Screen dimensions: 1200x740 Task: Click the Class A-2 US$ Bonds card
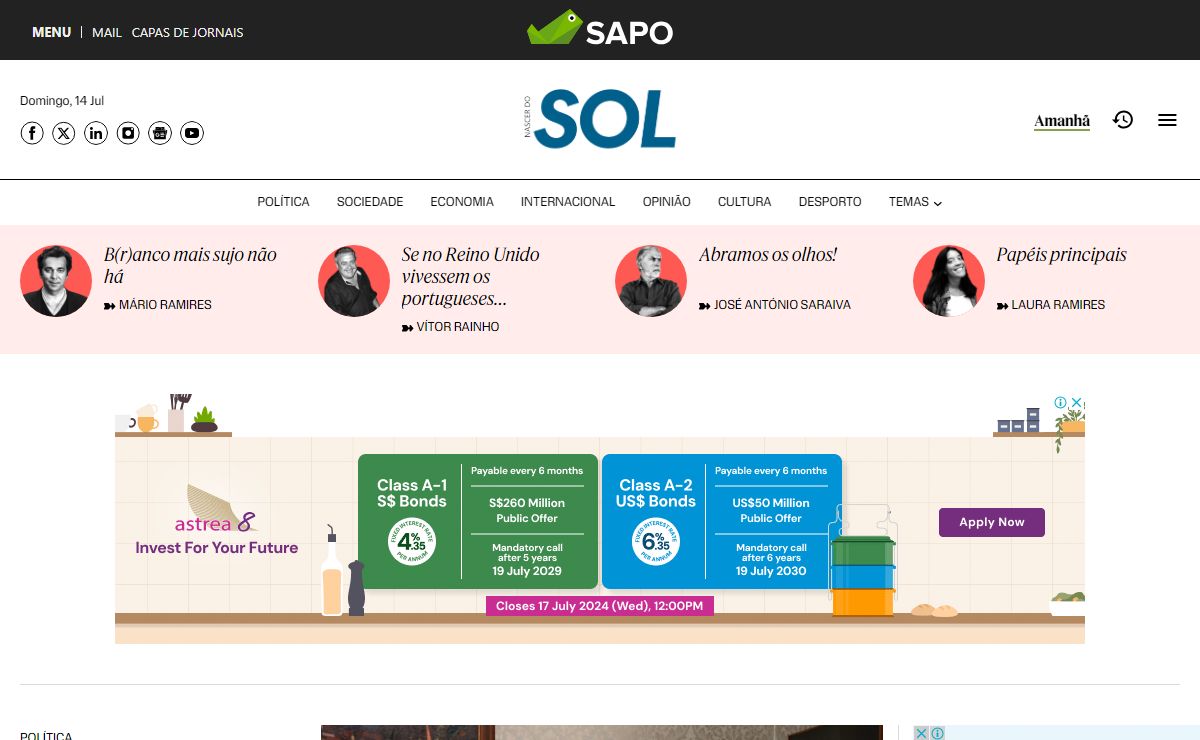pos(722,521)
